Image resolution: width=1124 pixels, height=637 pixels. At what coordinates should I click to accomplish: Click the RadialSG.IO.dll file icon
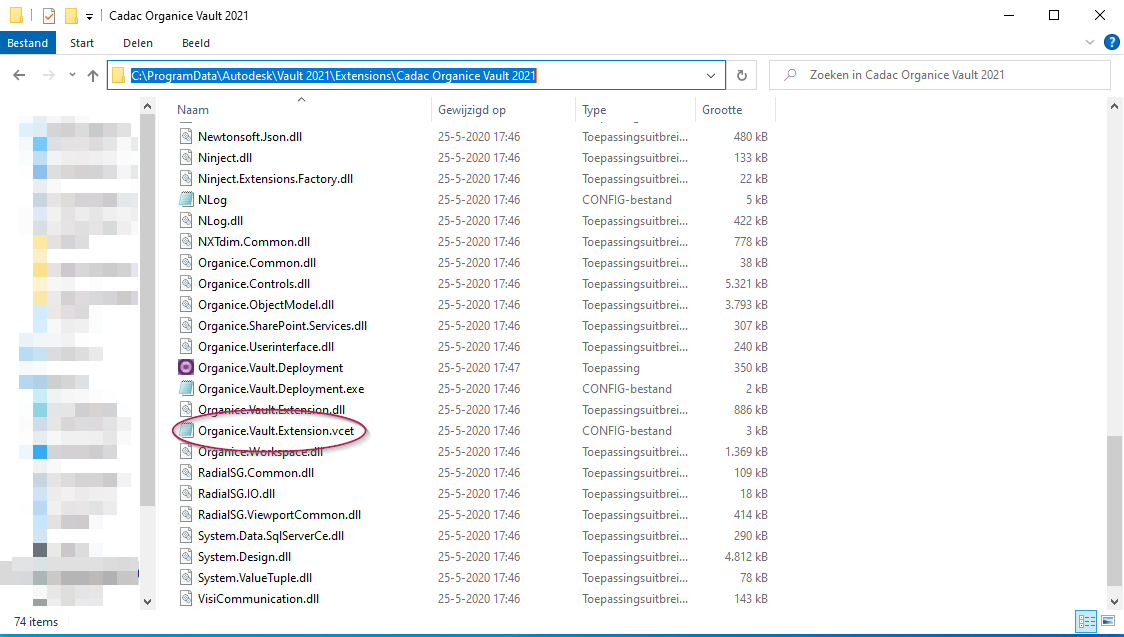pyautogui.click(x=186, y=494)
